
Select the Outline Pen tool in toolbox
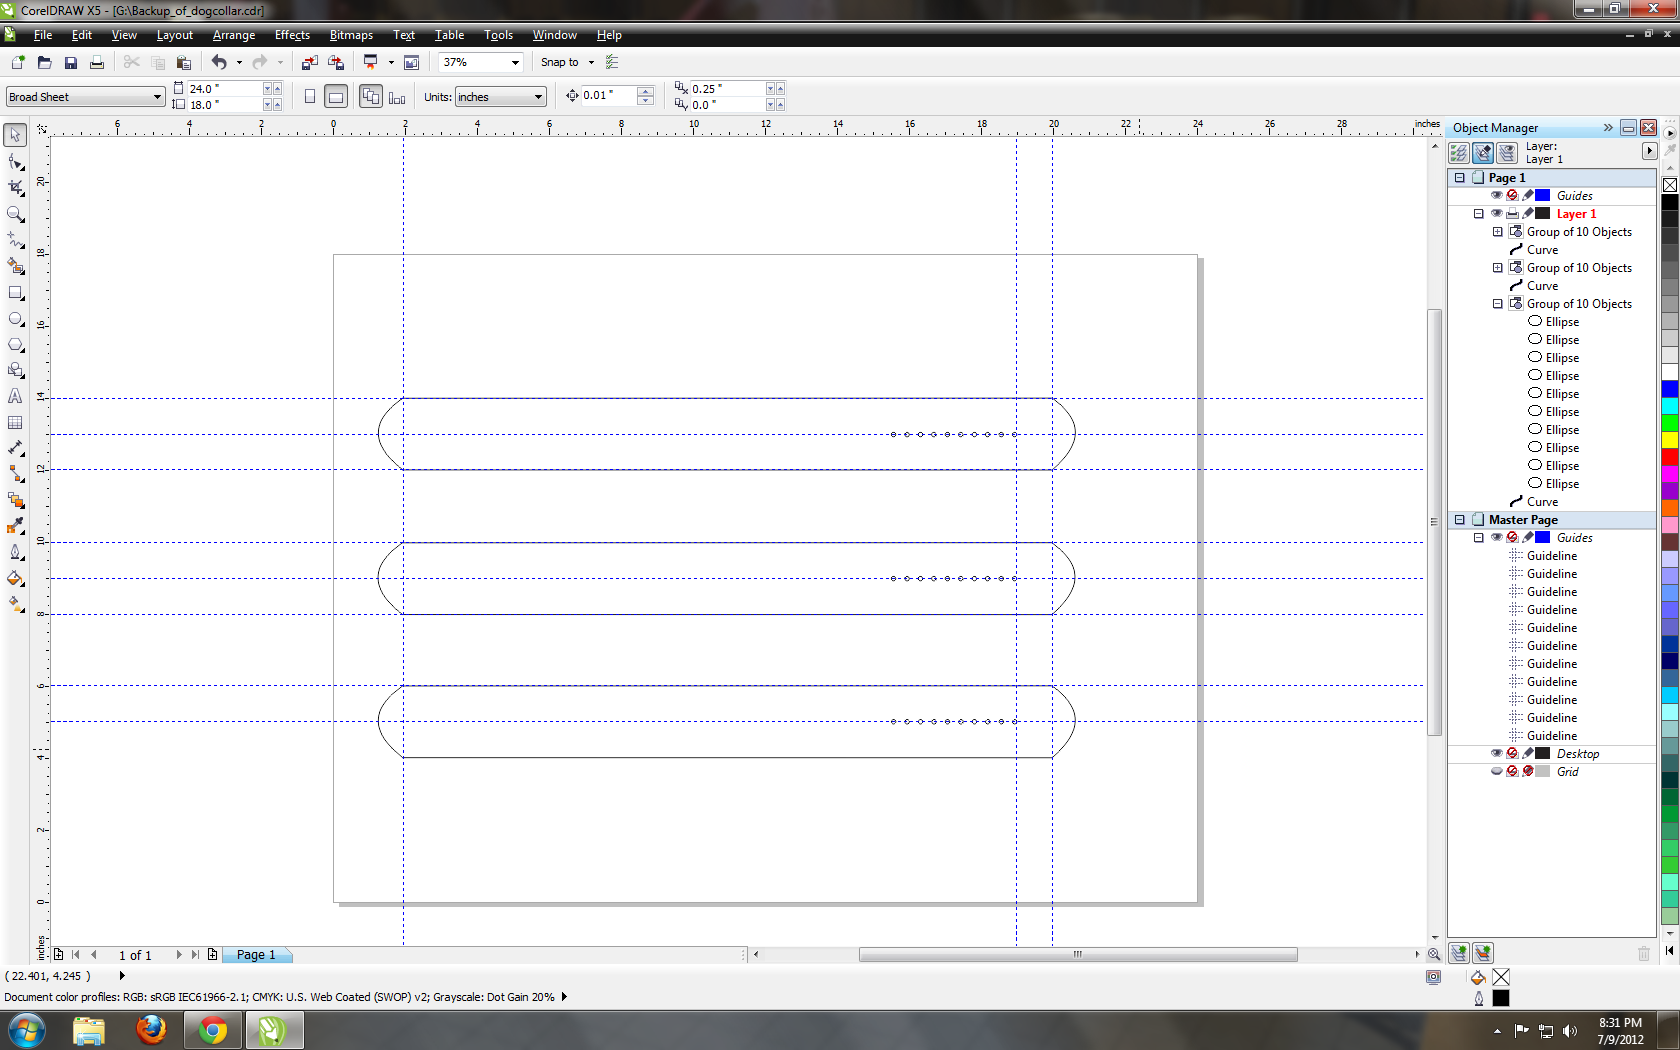click(x=15, y=552)
